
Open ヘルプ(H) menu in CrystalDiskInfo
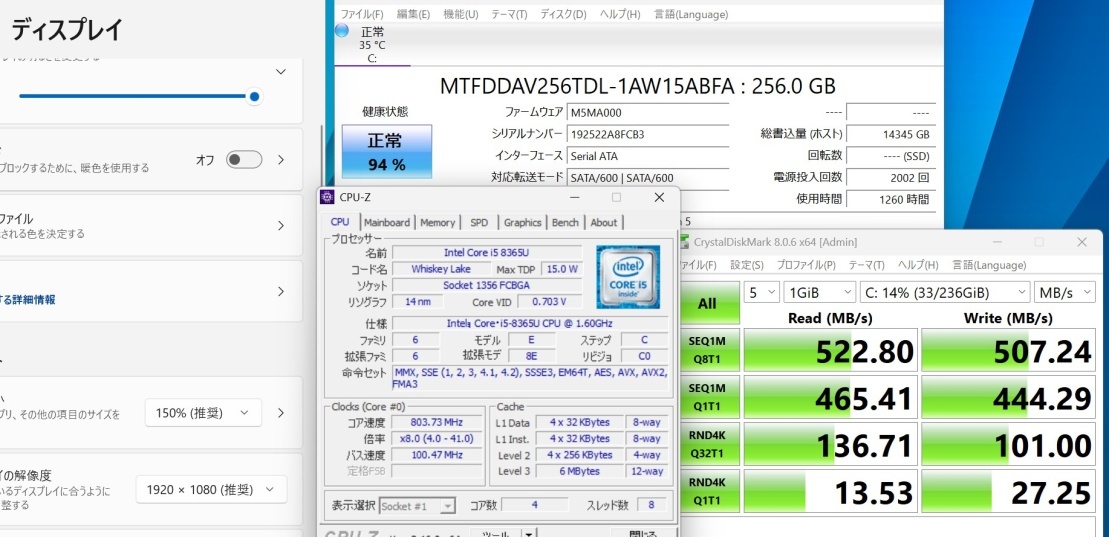click(620, 14)
